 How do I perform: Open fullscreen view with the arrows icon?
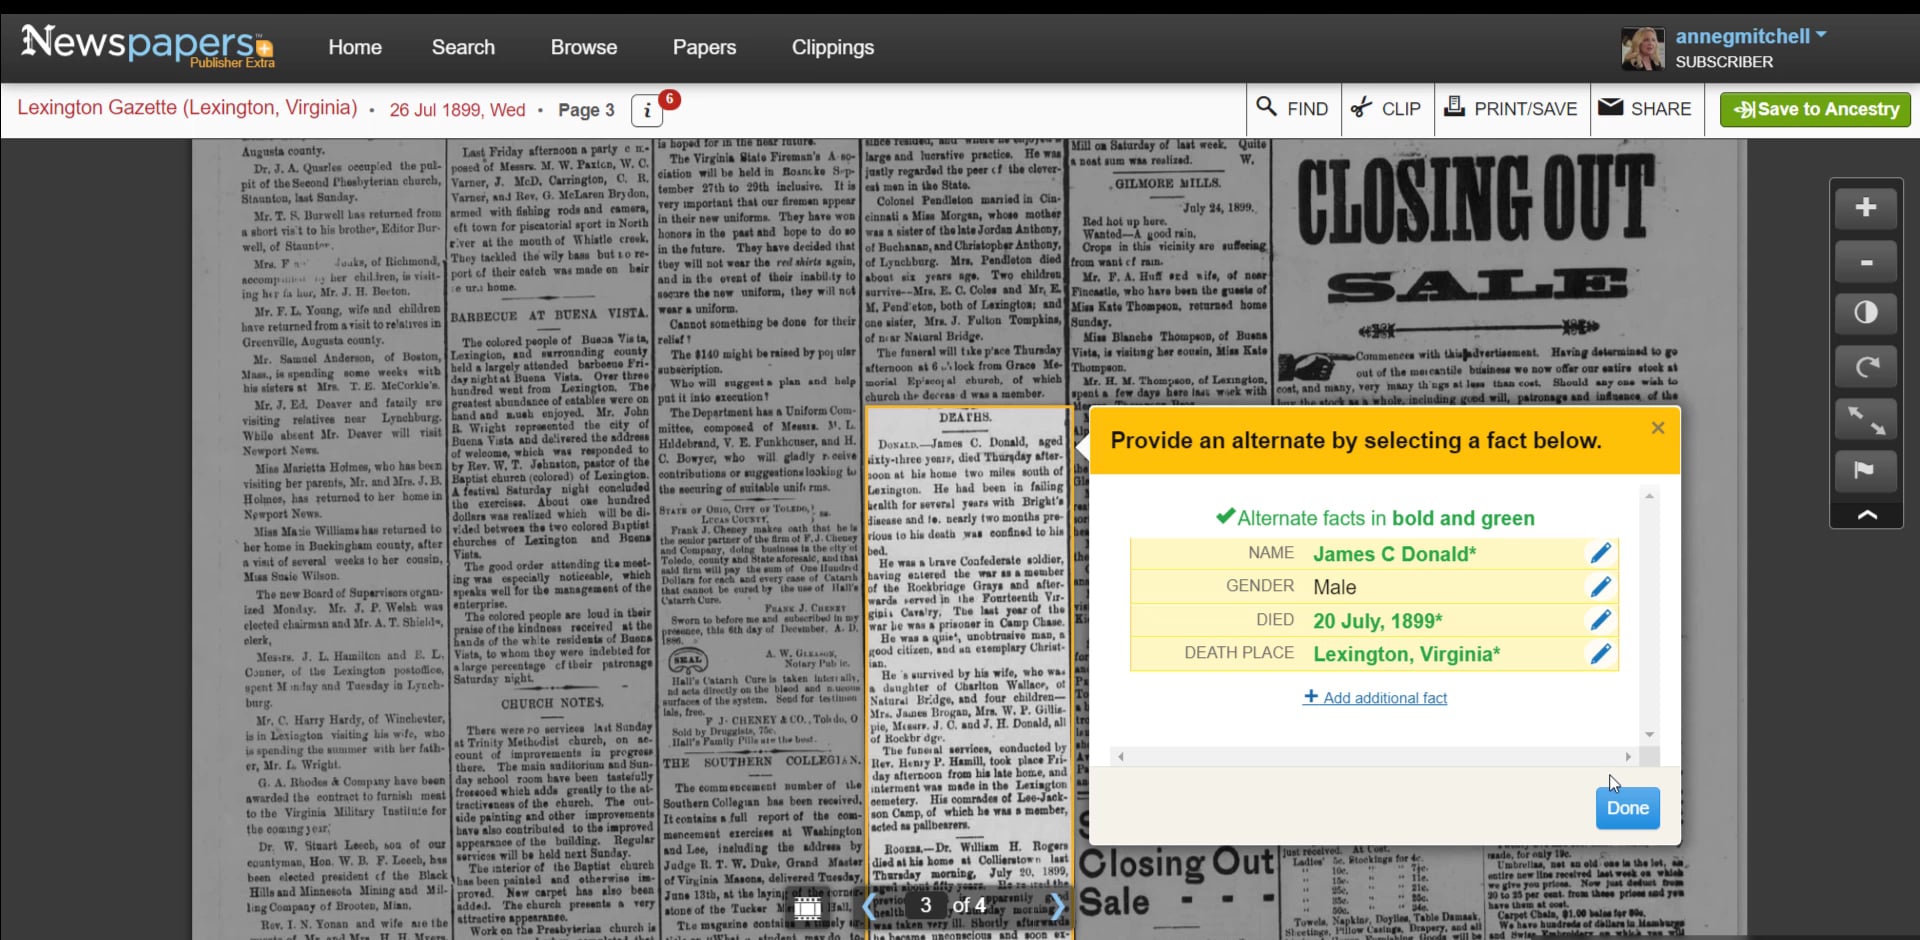tap(1866, 420)
